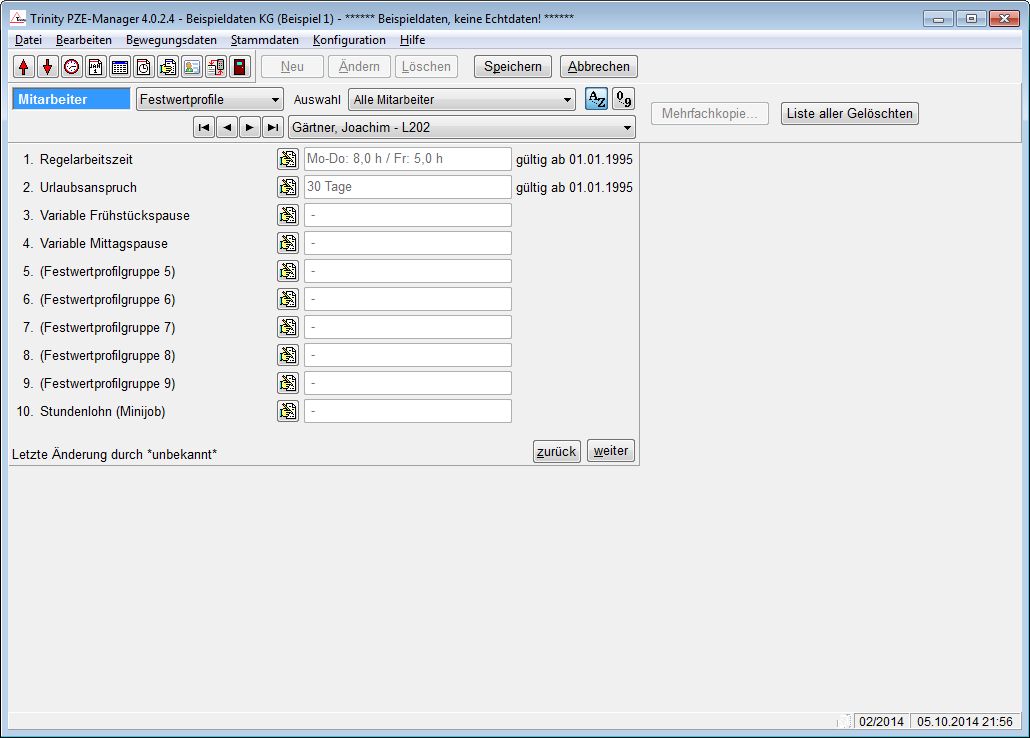Toggle alphabetical A-Z sorting

596,99
